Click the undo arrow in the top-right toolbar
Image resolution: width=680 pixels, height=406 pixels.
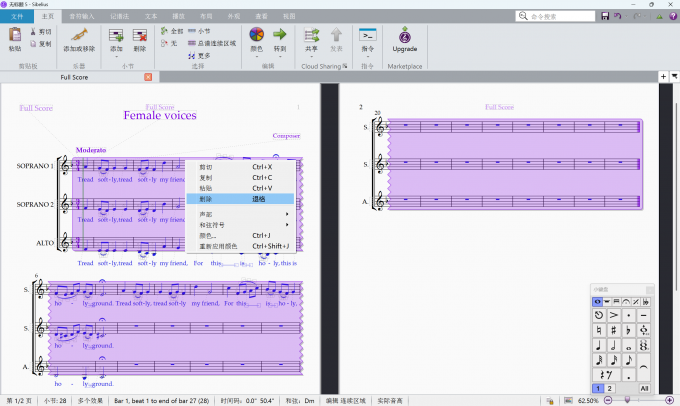pyautogui.click(x=618, y=16)
